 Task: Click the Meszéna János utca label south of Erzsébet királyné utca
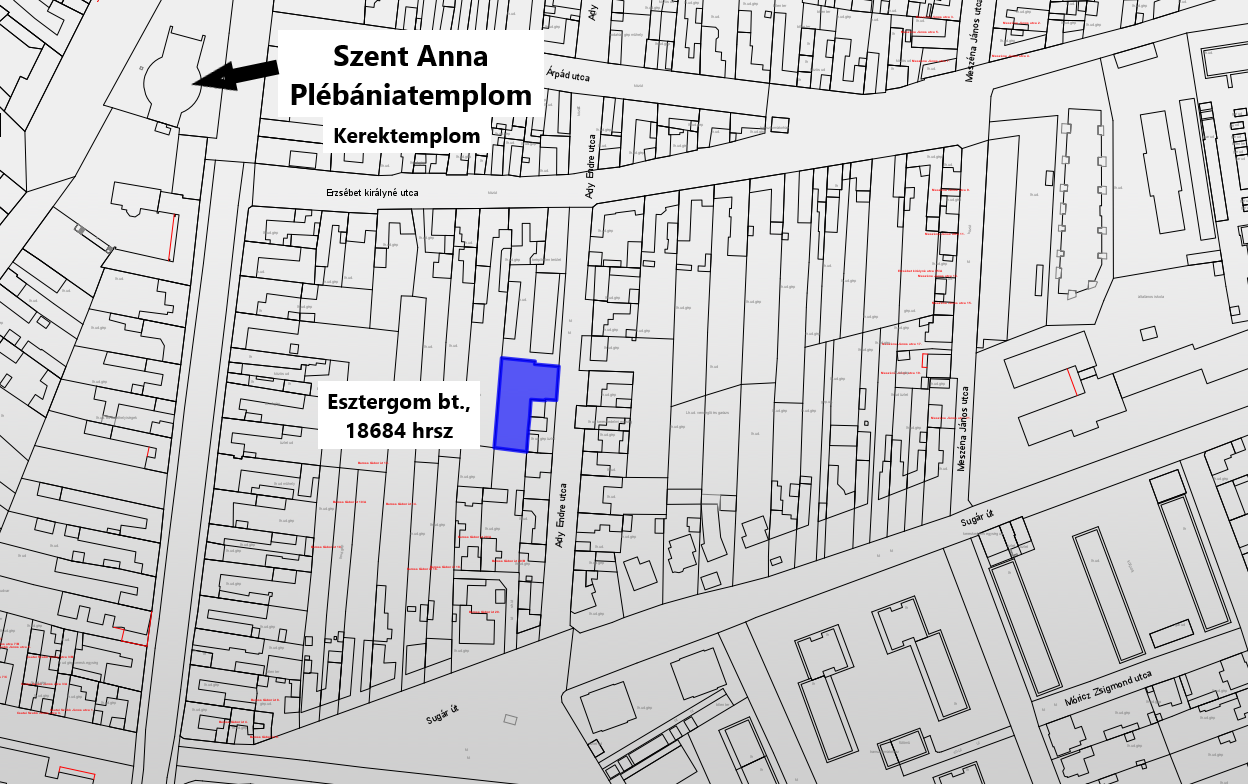pyautogui.click(x=963, y=428)
